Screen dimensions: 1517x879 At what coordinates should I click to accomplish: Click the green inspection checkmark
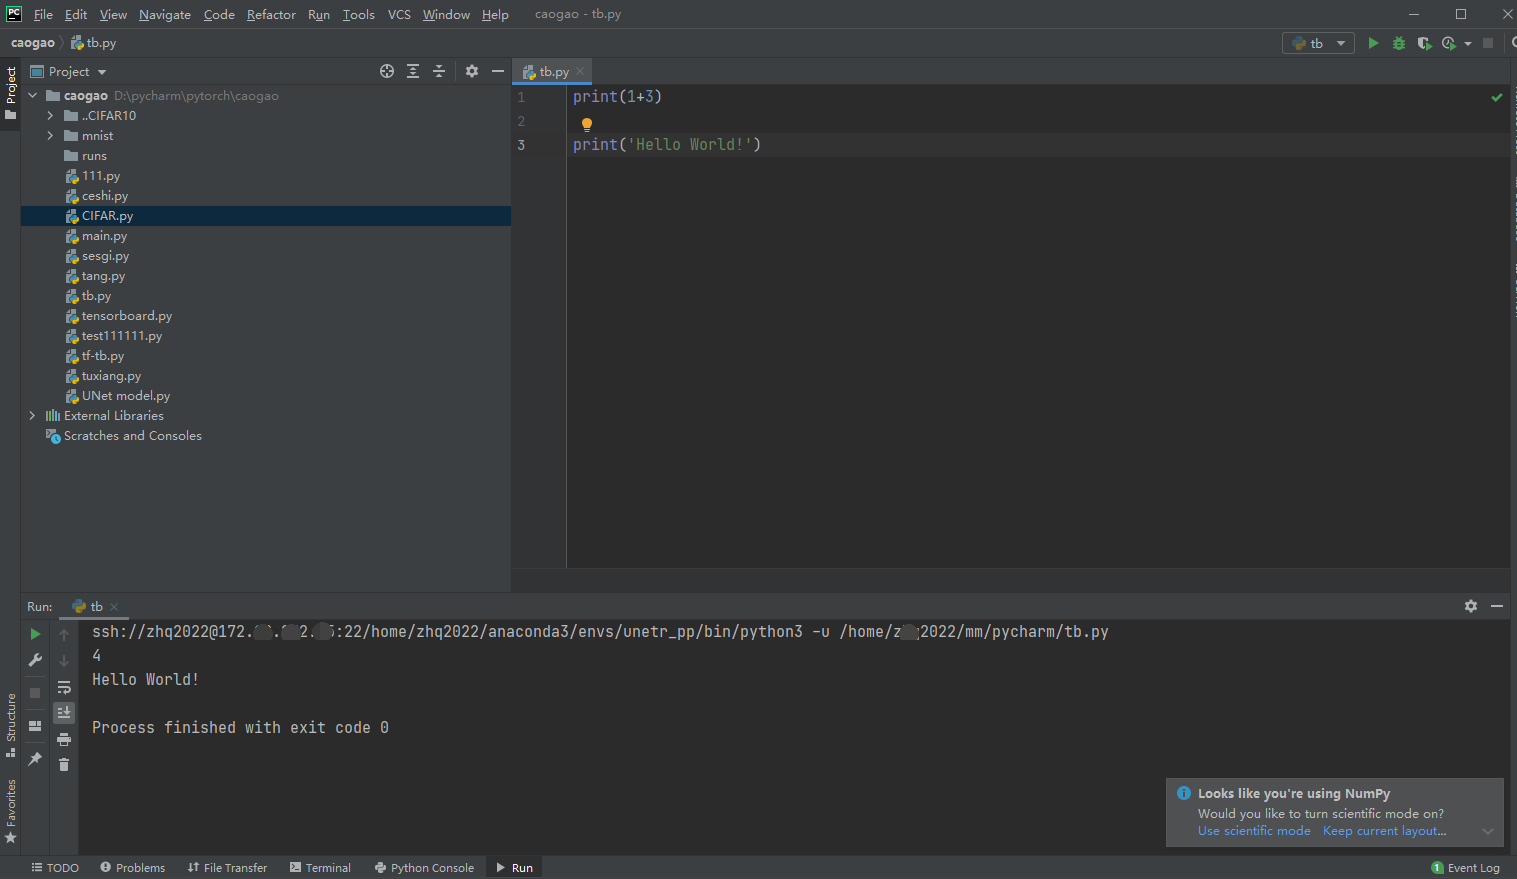(x=1497, y=97)
